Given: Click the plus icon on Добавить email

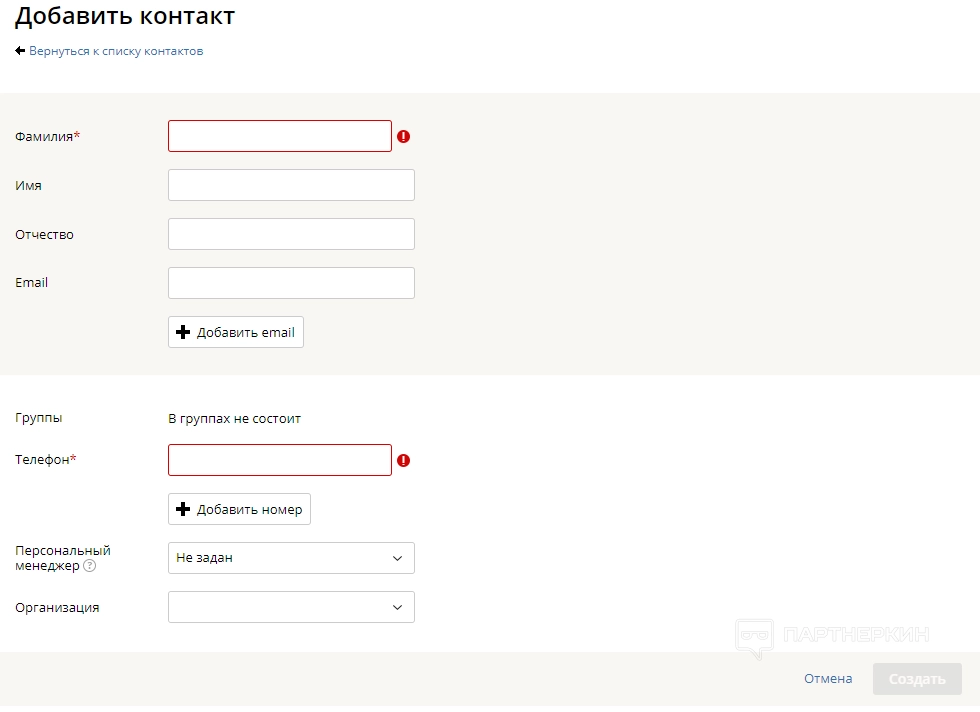Looking at the screenshot, I should (183, 333).
